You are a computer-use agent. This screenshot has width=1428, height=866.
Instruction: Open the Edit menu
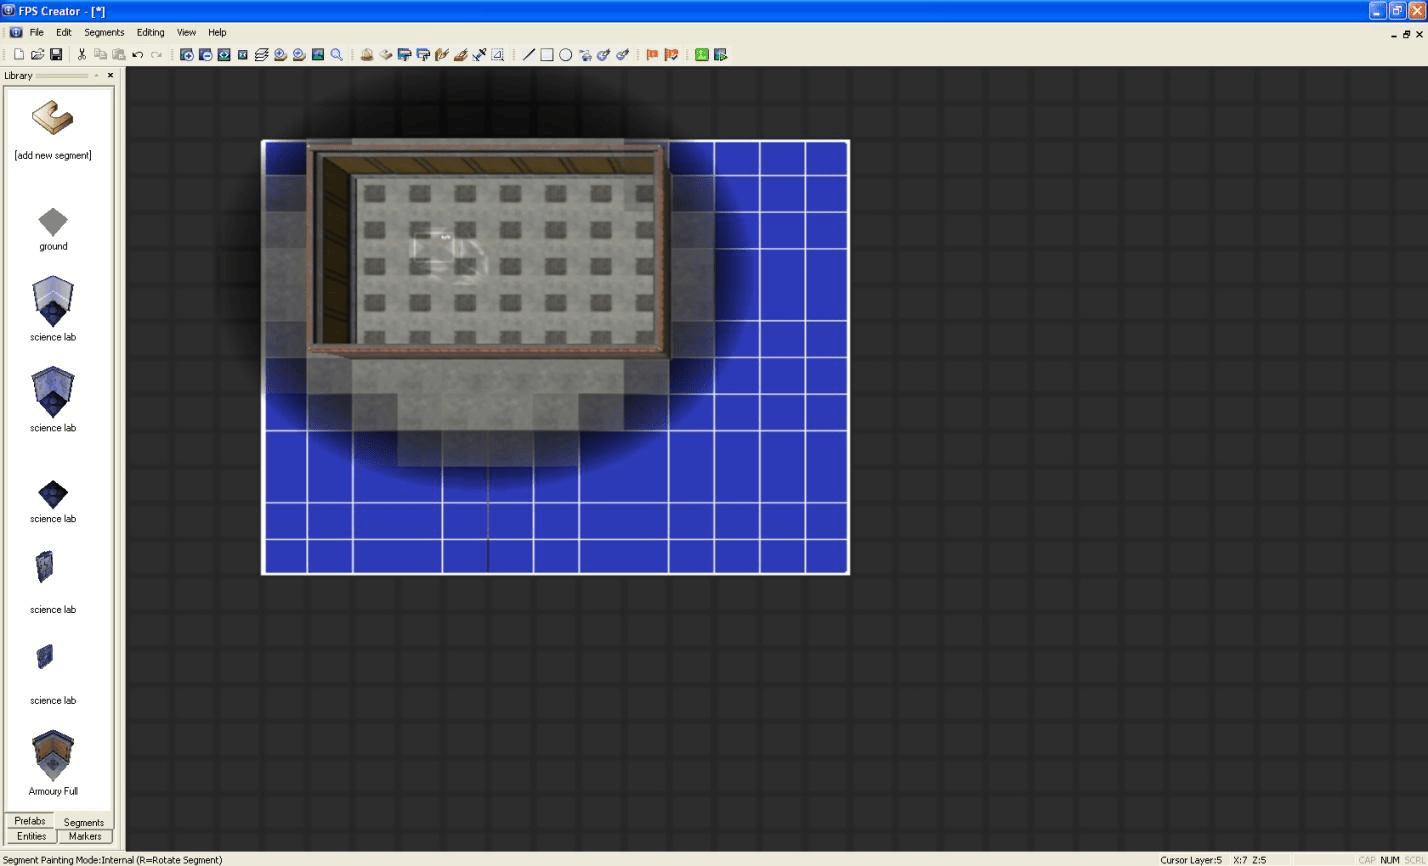pos(64,32)
